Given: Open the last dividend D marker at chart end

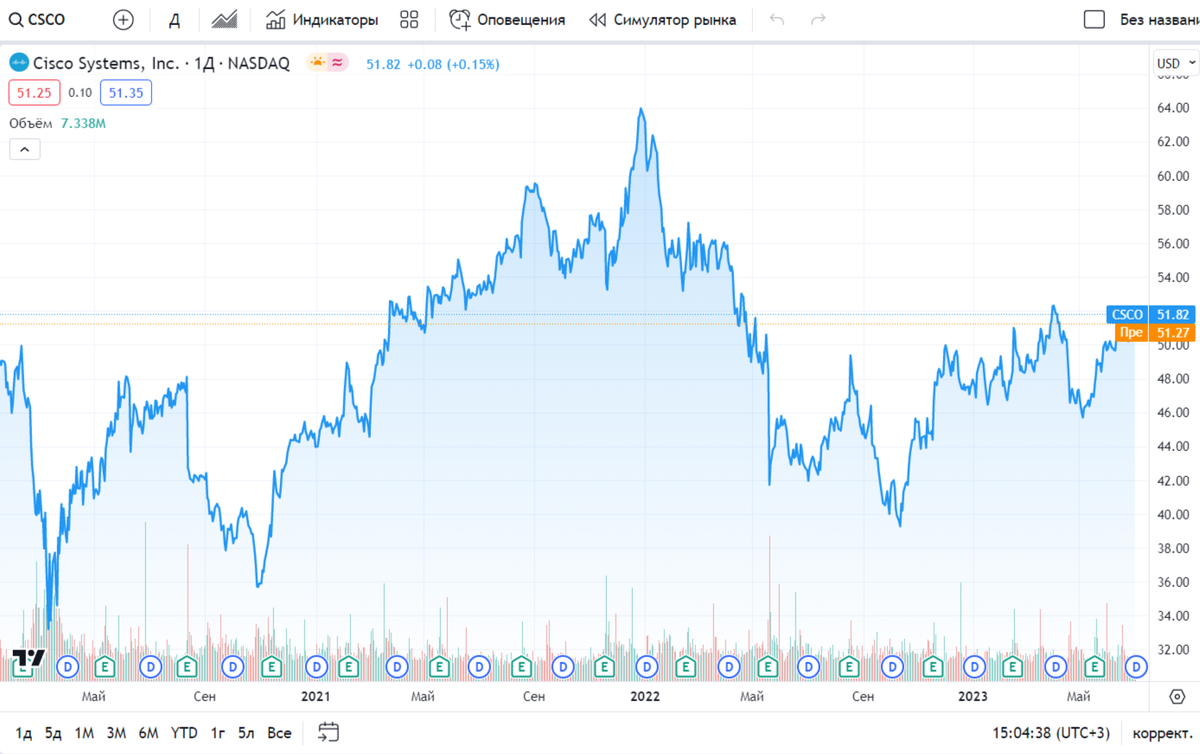Looking at the screenshot, I should (x=1136, y=665).
